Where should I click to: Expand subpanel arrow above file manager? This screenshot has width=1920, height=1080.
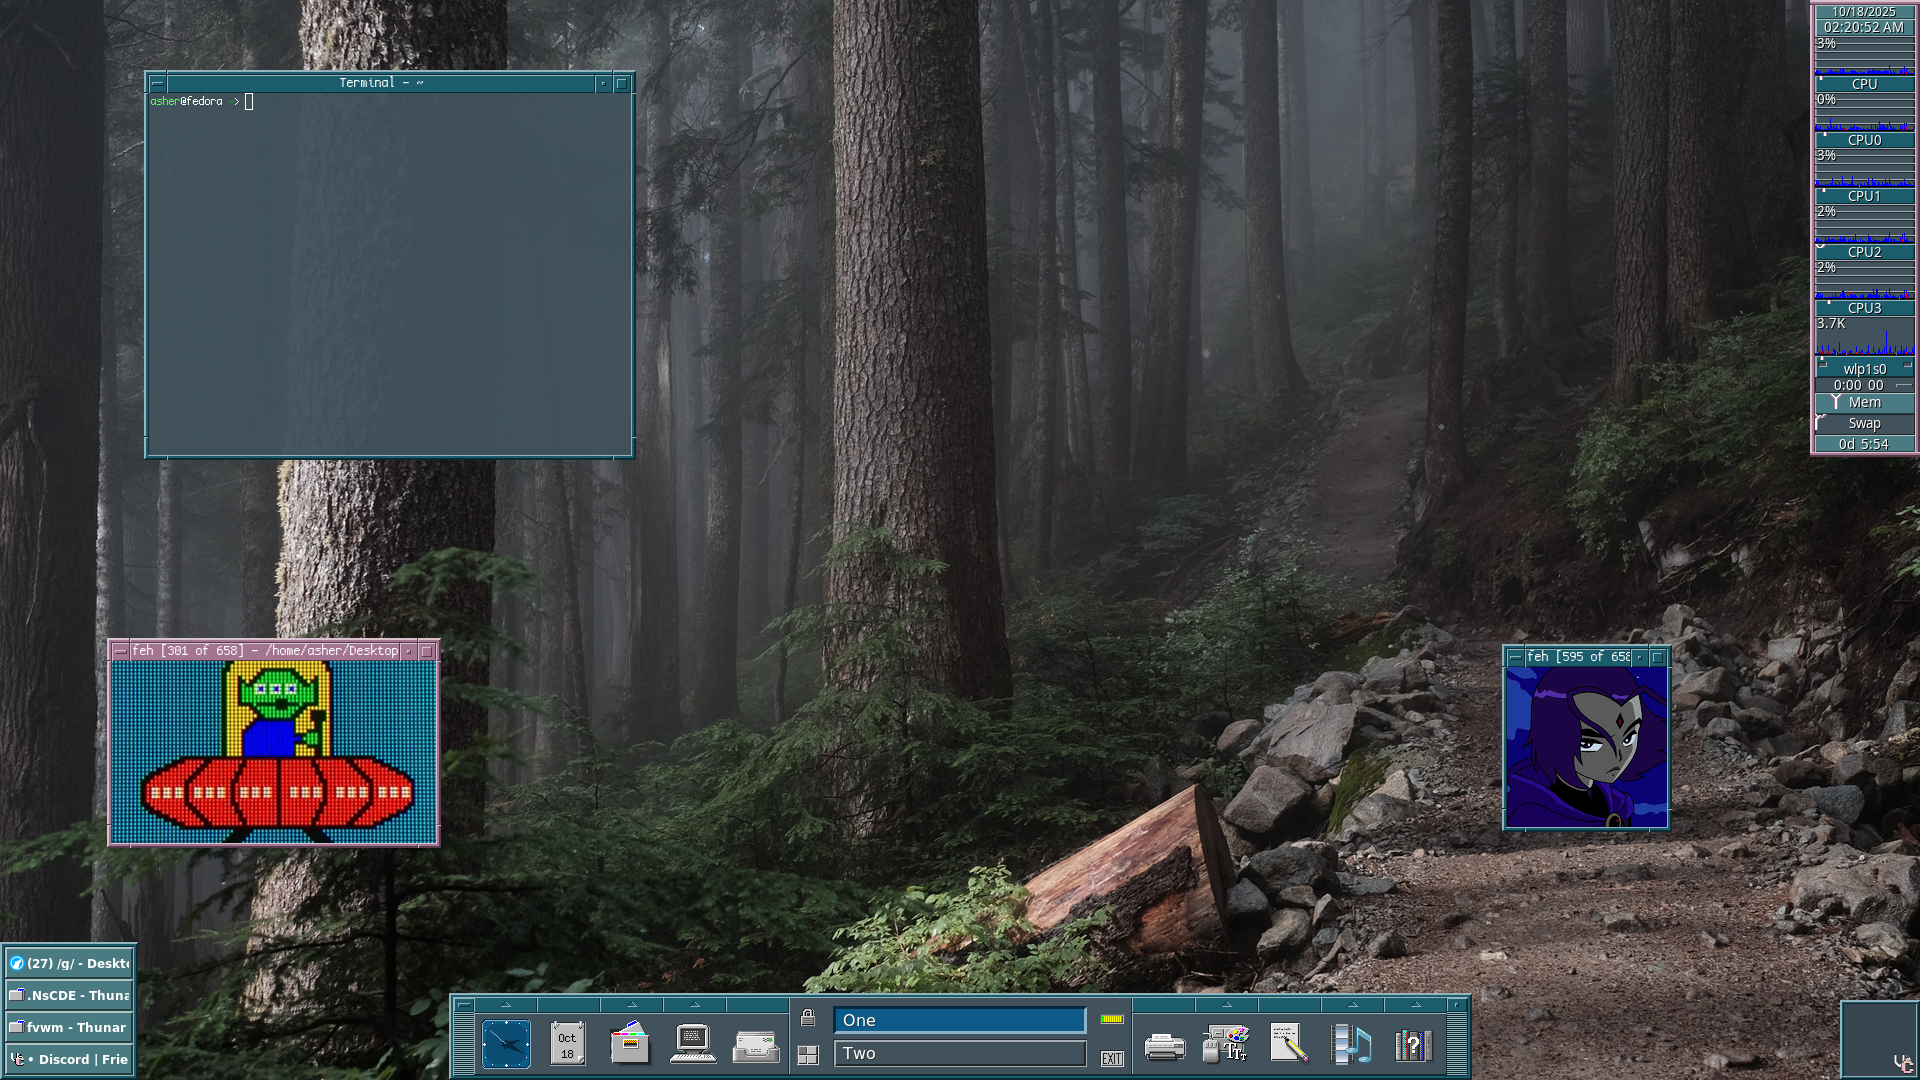[x=631, y=1005]
